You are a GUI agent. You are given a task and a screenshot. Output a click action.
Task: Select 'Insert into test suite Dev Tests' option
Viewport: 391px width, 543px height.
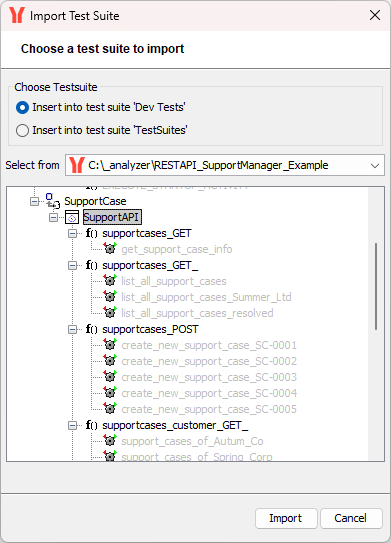click(101, 107)
